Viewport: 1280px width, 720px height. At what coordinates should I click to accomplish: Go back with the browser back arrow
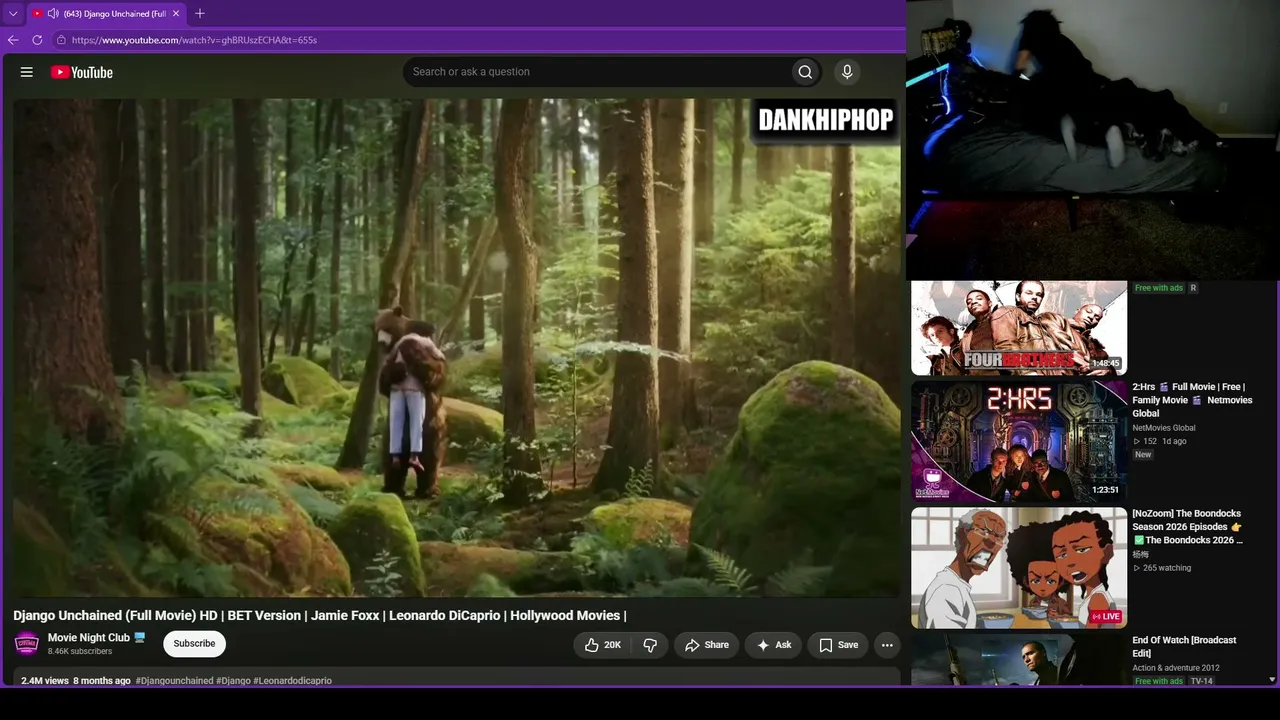(13, 40)
